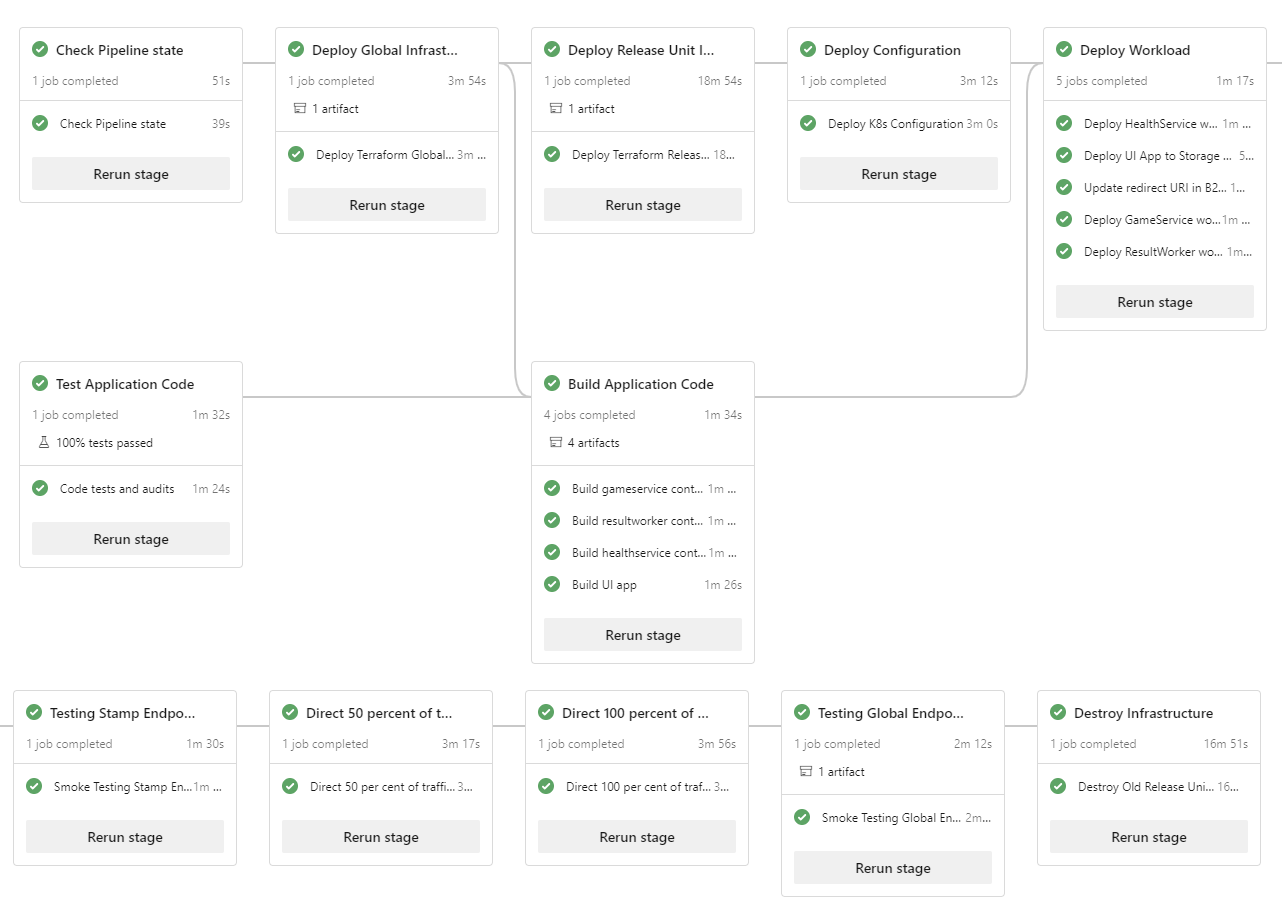
Task: Open the Deploy Configuration stage header
Action: tap(892, 50)
